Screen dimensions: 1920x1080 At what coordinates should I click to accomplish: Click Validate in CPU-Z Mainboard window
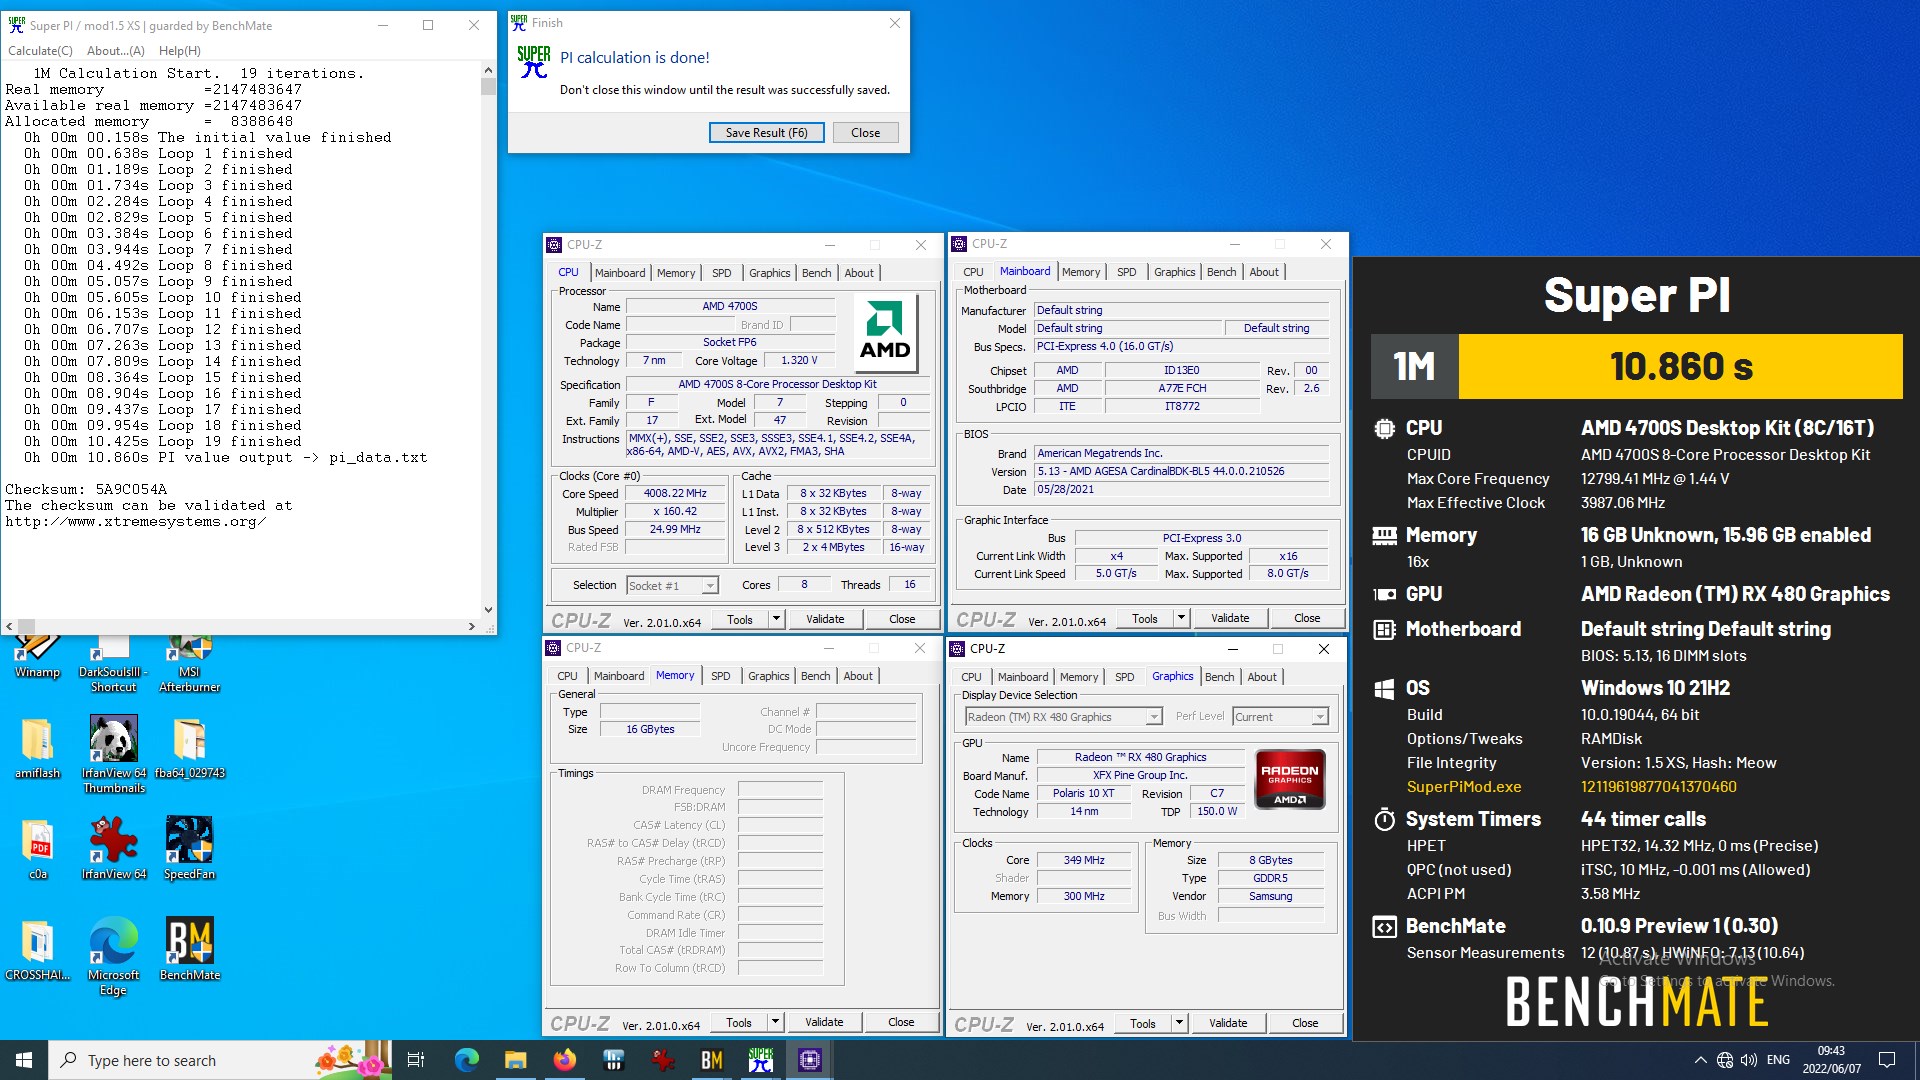click(1230, 618)
